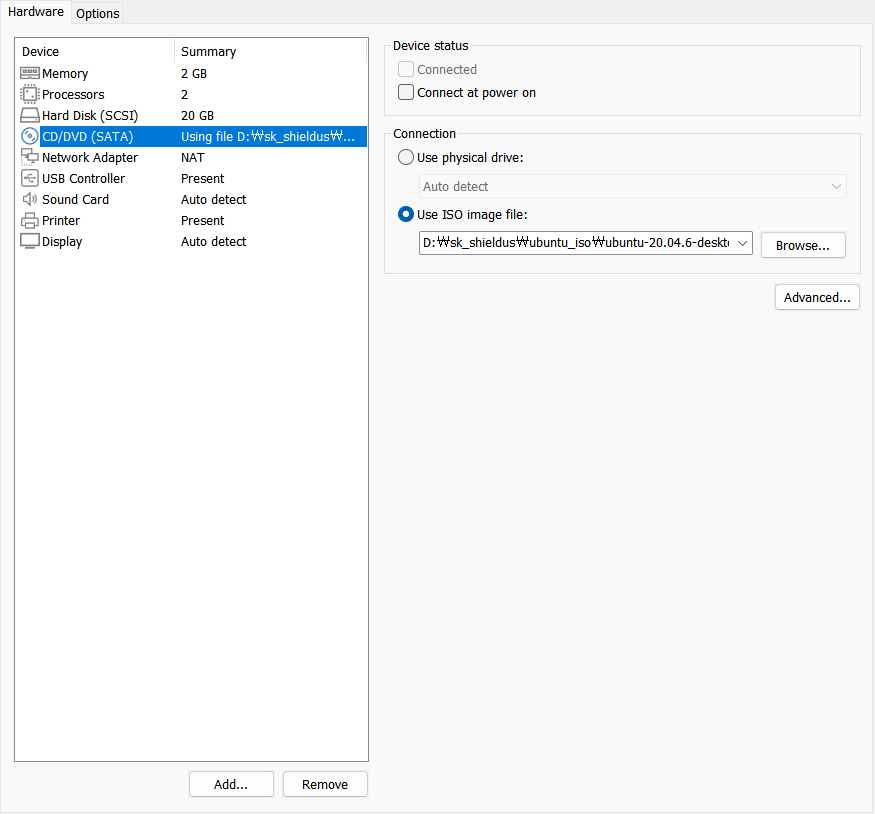Select the Display row label
The width and height of the screenshot is (875, 814).
62,242
